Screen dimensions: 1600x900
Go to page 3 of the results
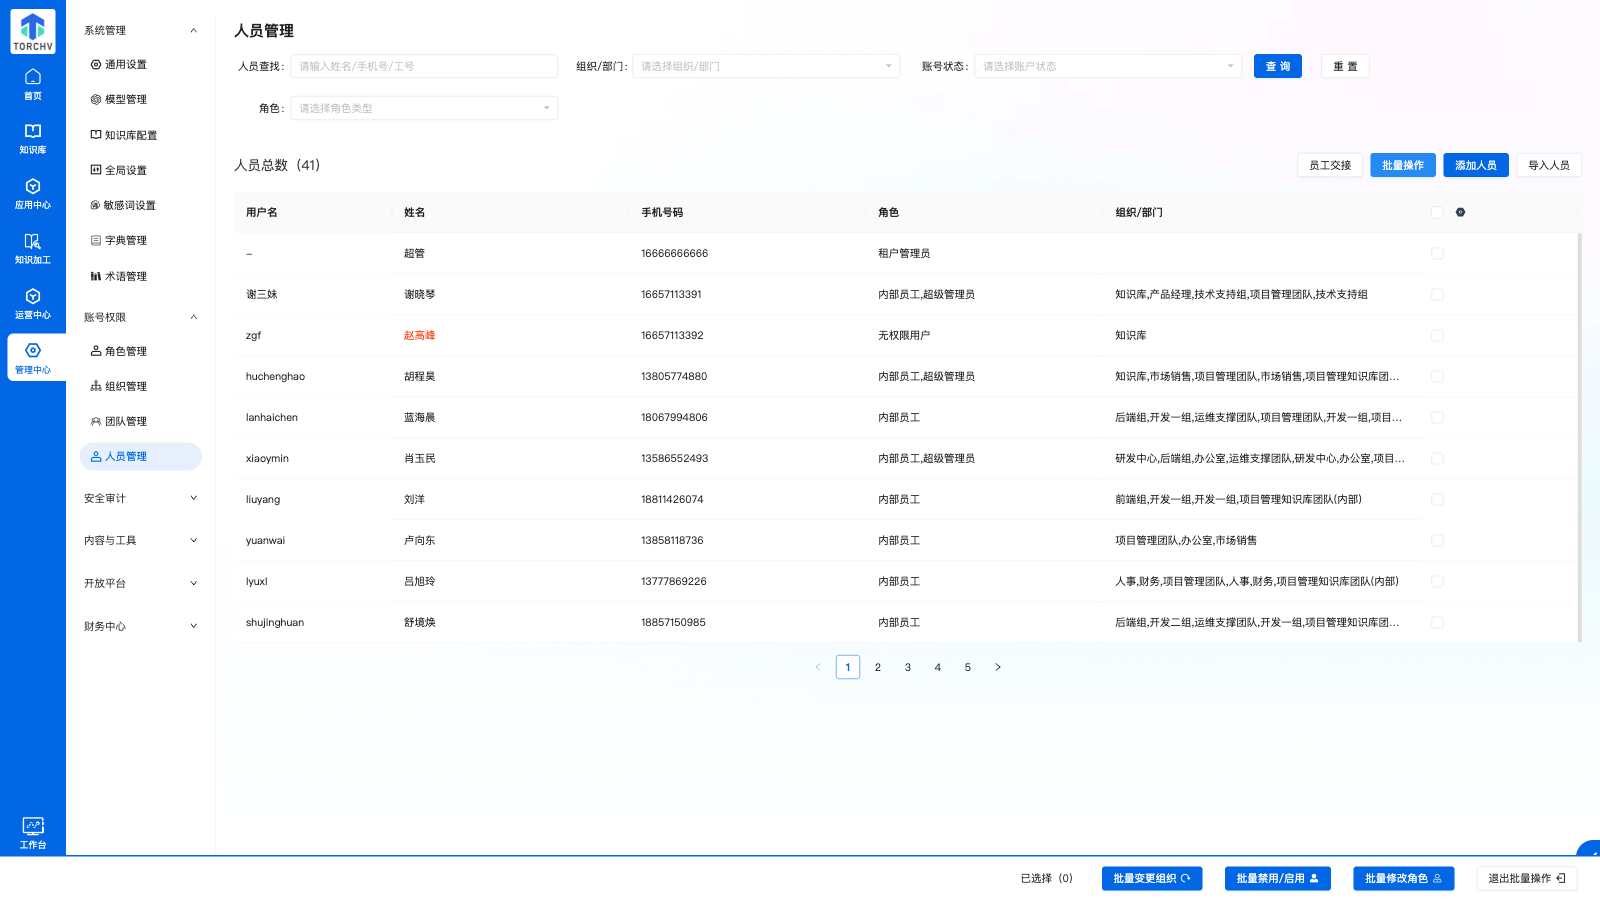pos(907,666)
